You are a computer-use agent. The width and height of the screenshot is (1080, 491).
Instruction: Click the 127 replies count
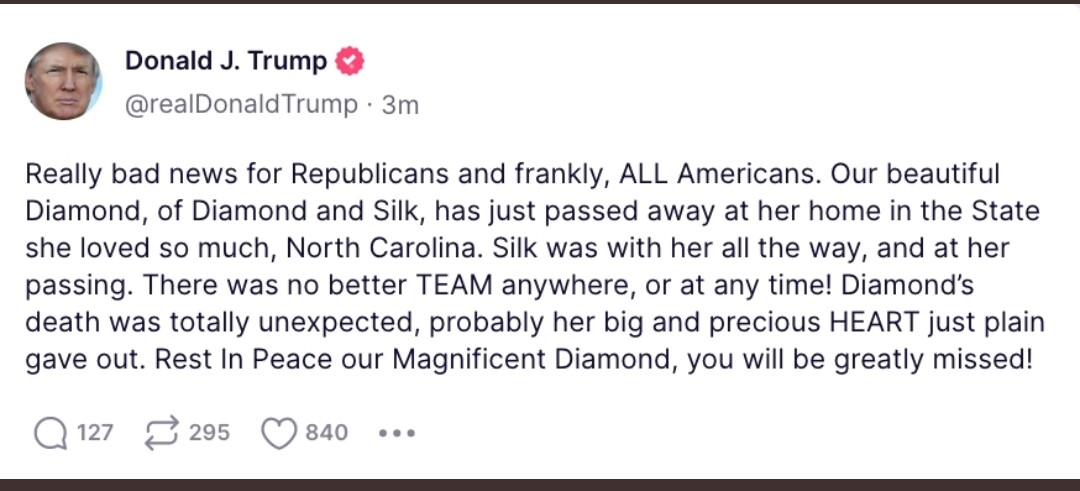point(96,433)
